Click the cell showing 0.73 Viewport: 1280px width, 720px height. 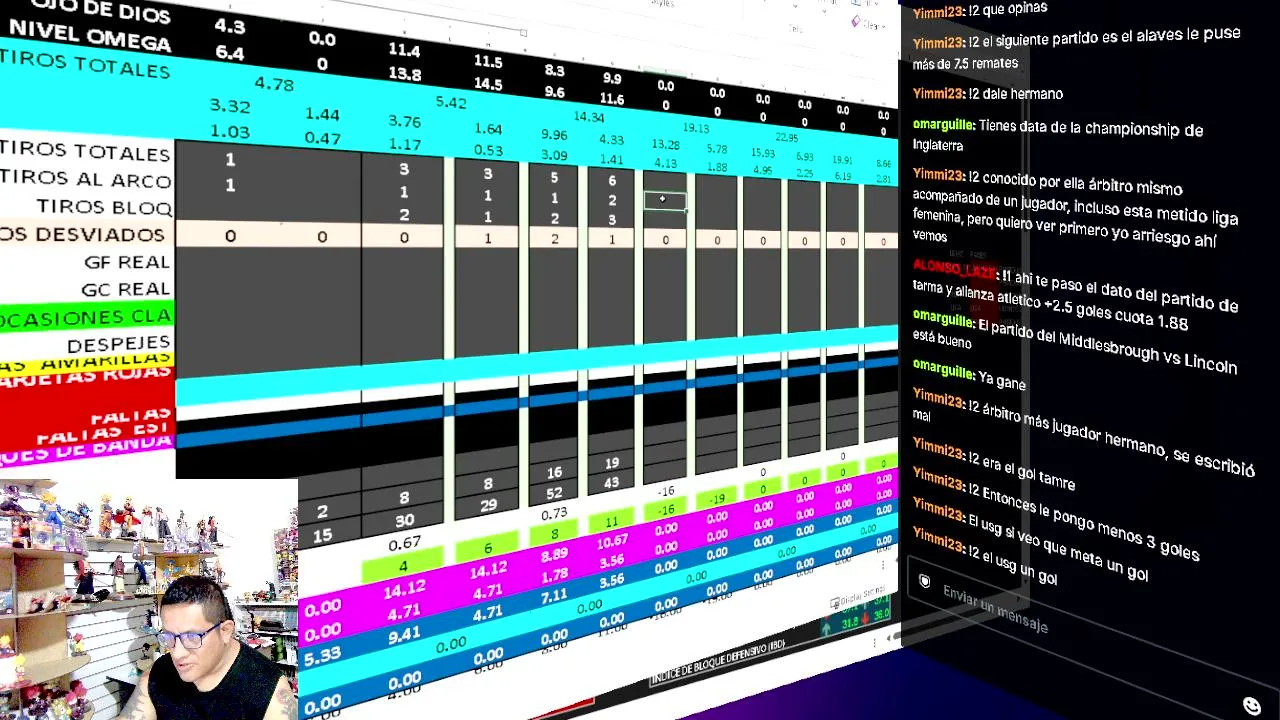554,514
